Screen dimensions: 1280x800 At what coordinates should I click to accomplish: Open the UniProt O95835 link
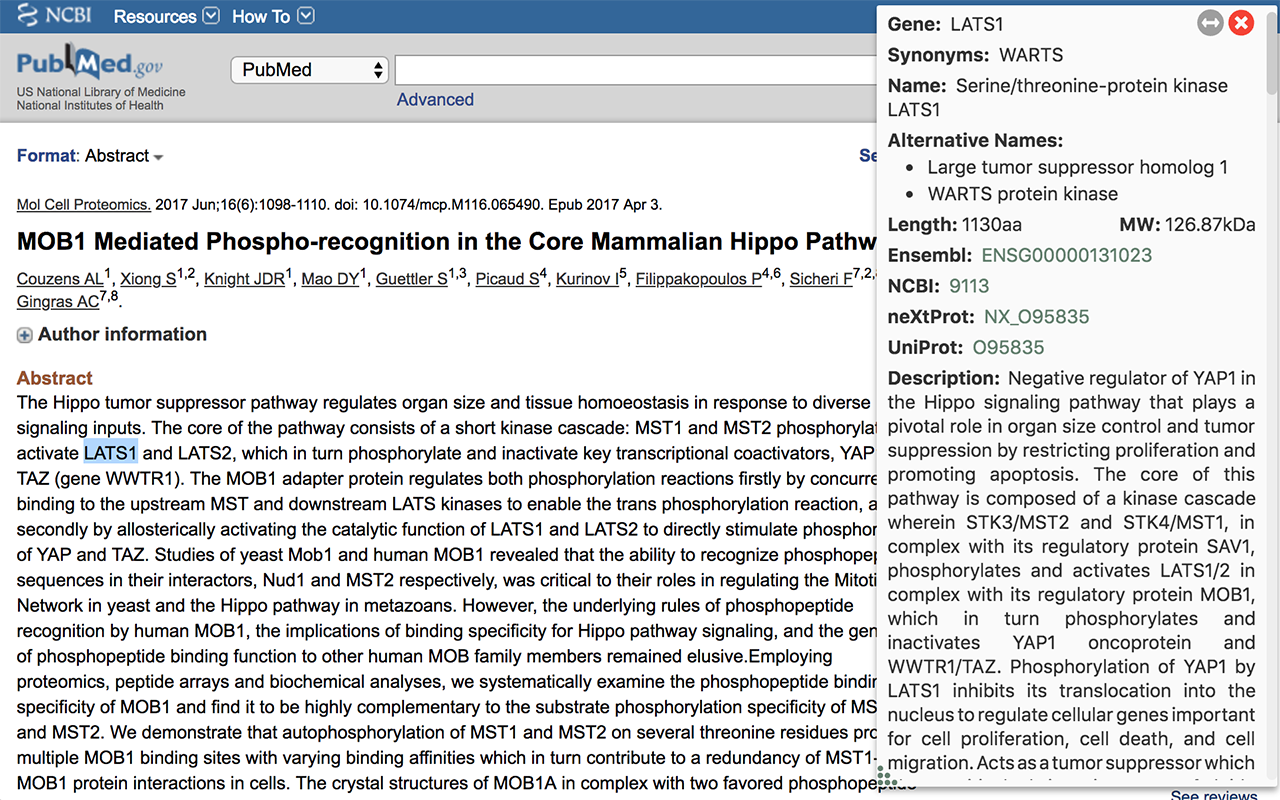[1008, 348]
